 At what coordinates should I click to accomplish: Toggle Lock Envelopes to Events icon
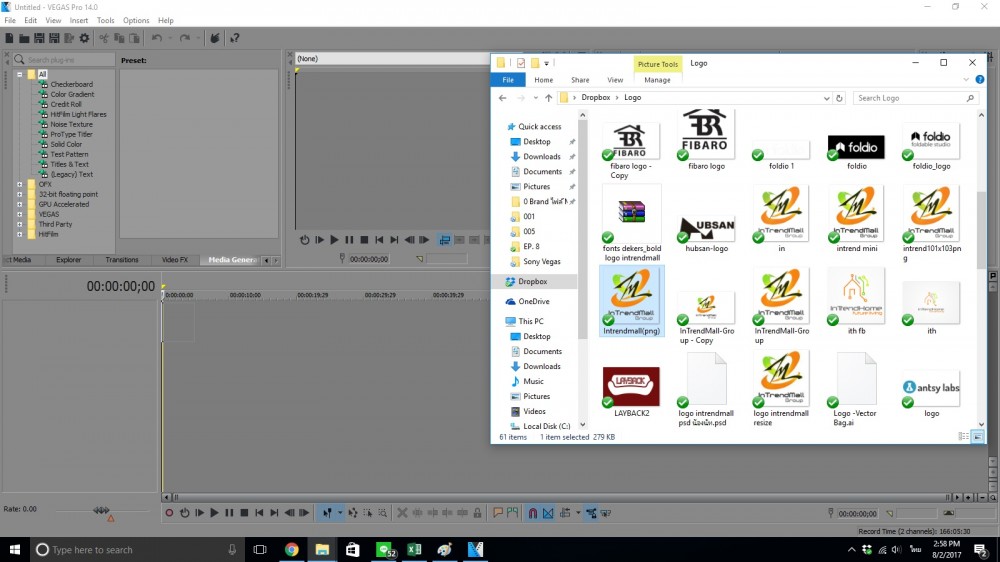tap(591, 513)
